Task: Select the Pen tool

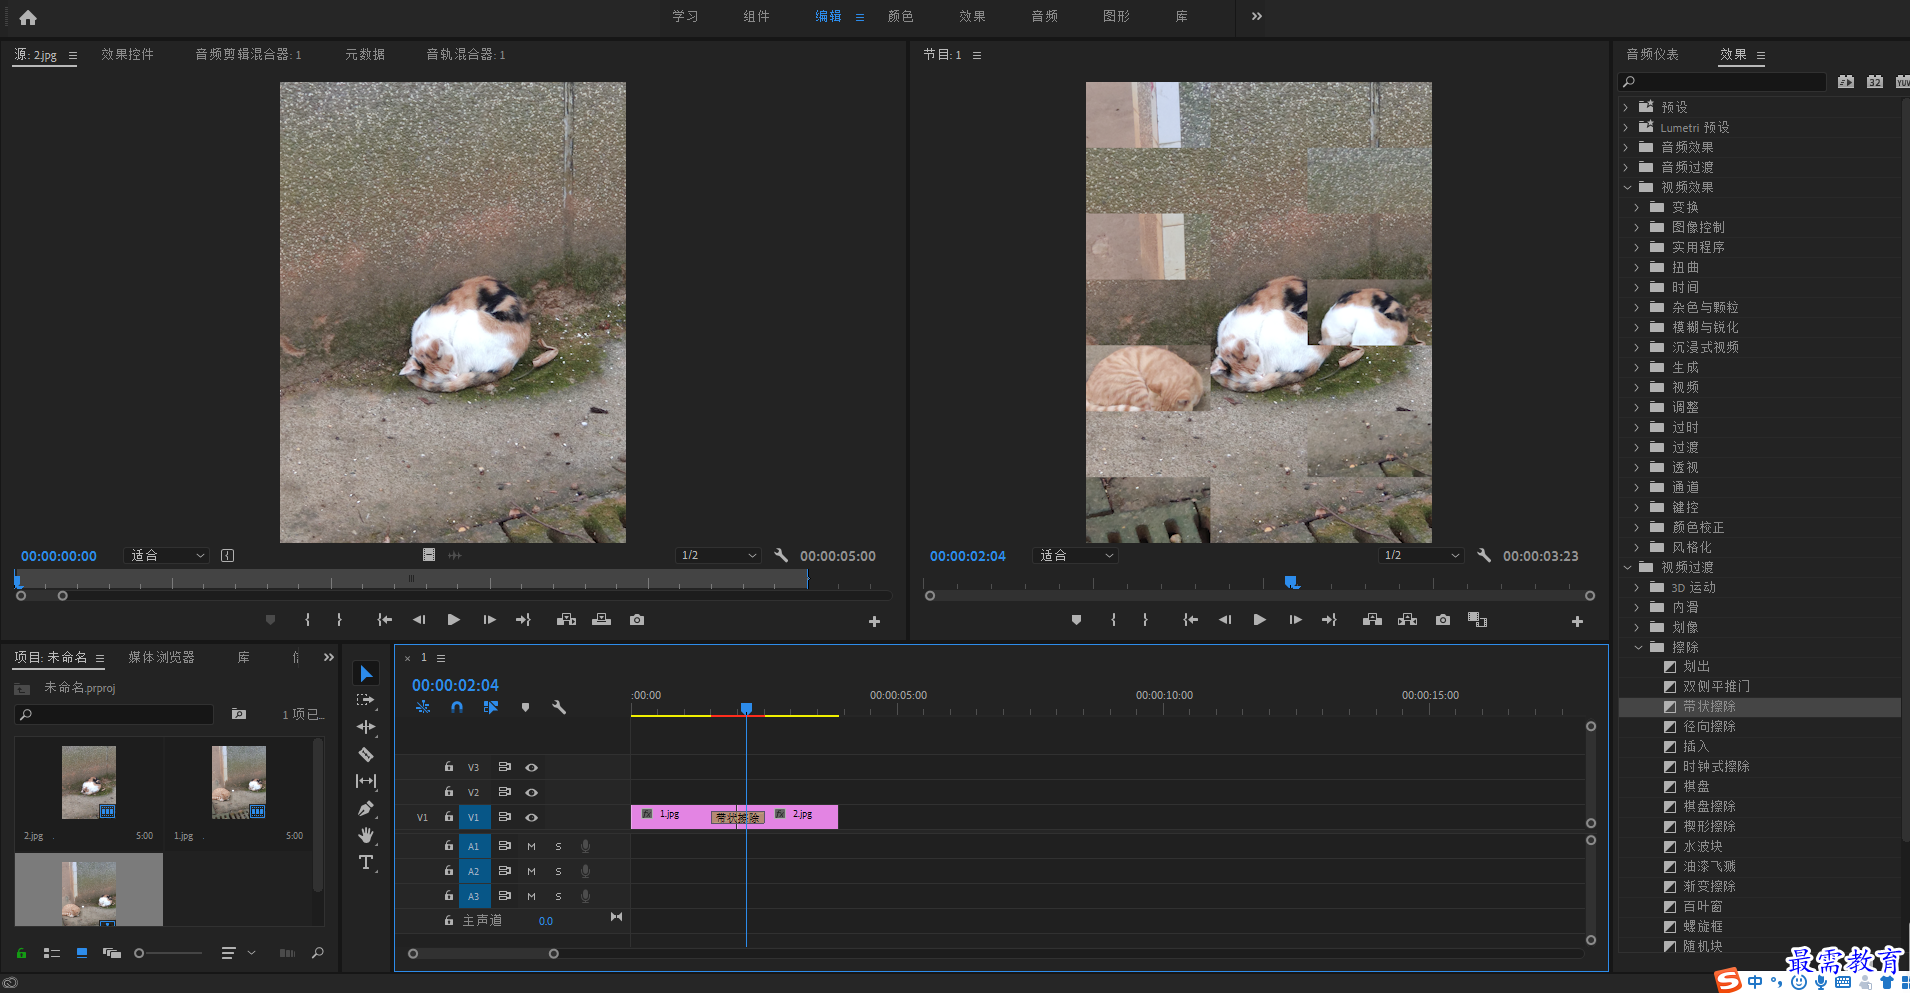Action: (366, 808)
